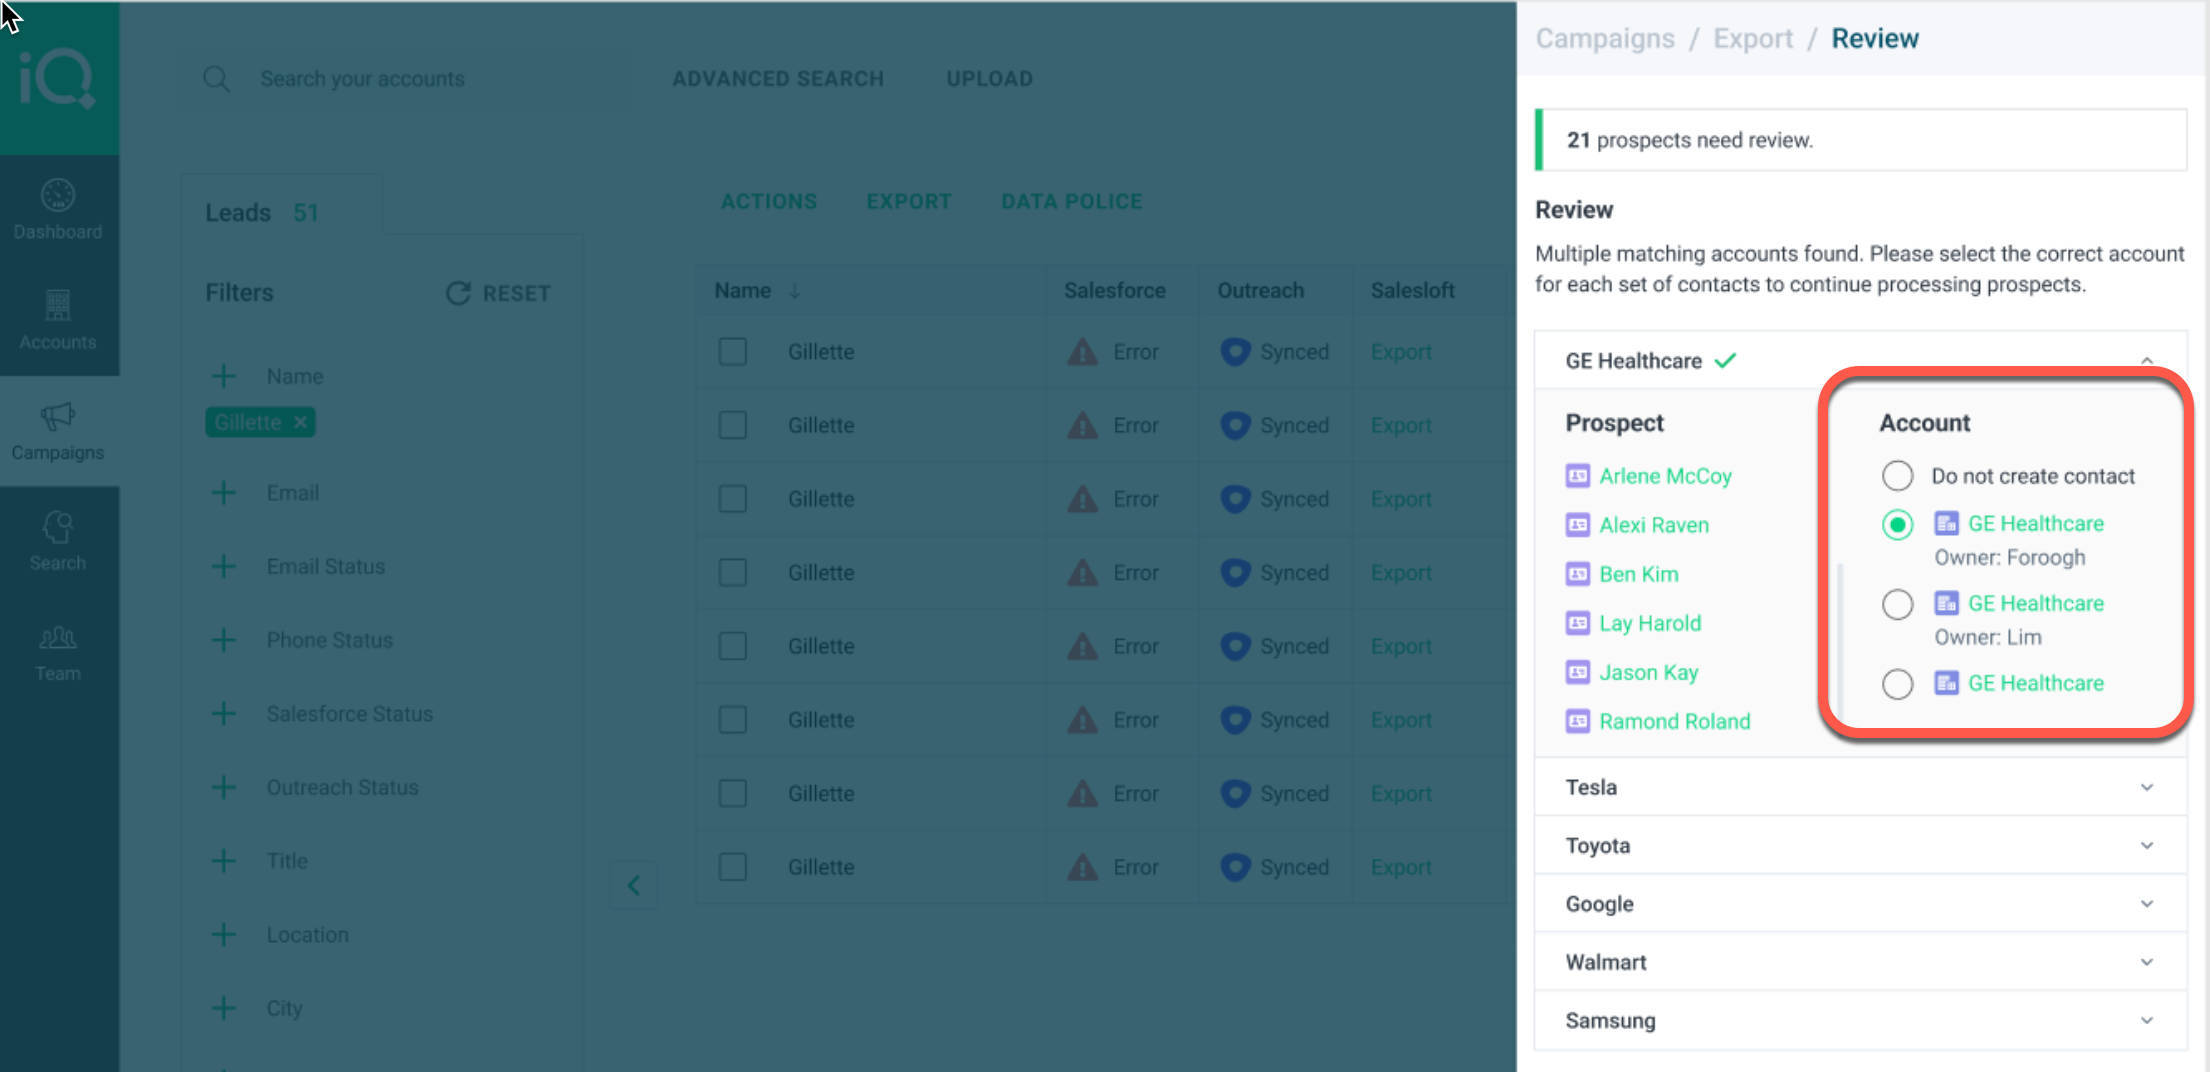Open Dashboard from the sidebar icon
2210x1072 pixels.
click(x=58, y=196)
